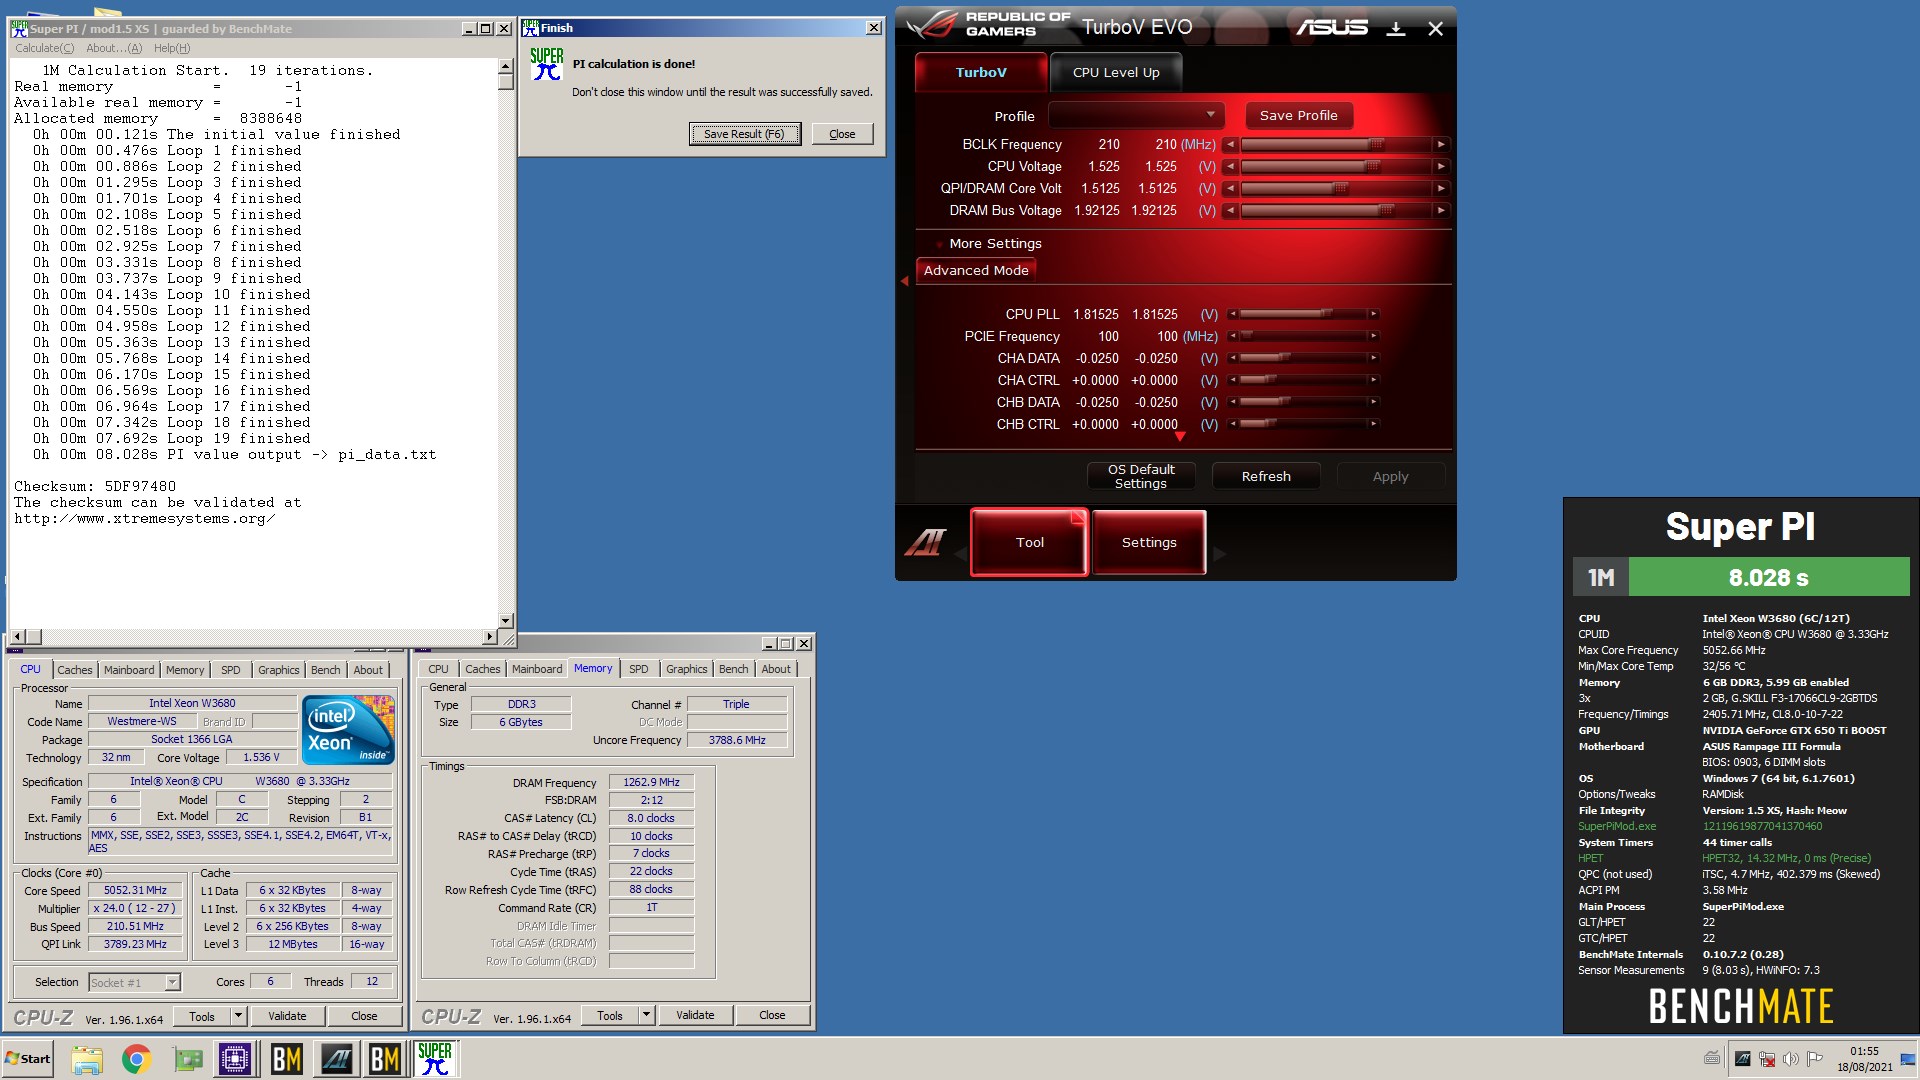Screen dimensions: 1920x1080
Task: Click Validate in the left CPU-Z window
Action: tap(287, 1016)
